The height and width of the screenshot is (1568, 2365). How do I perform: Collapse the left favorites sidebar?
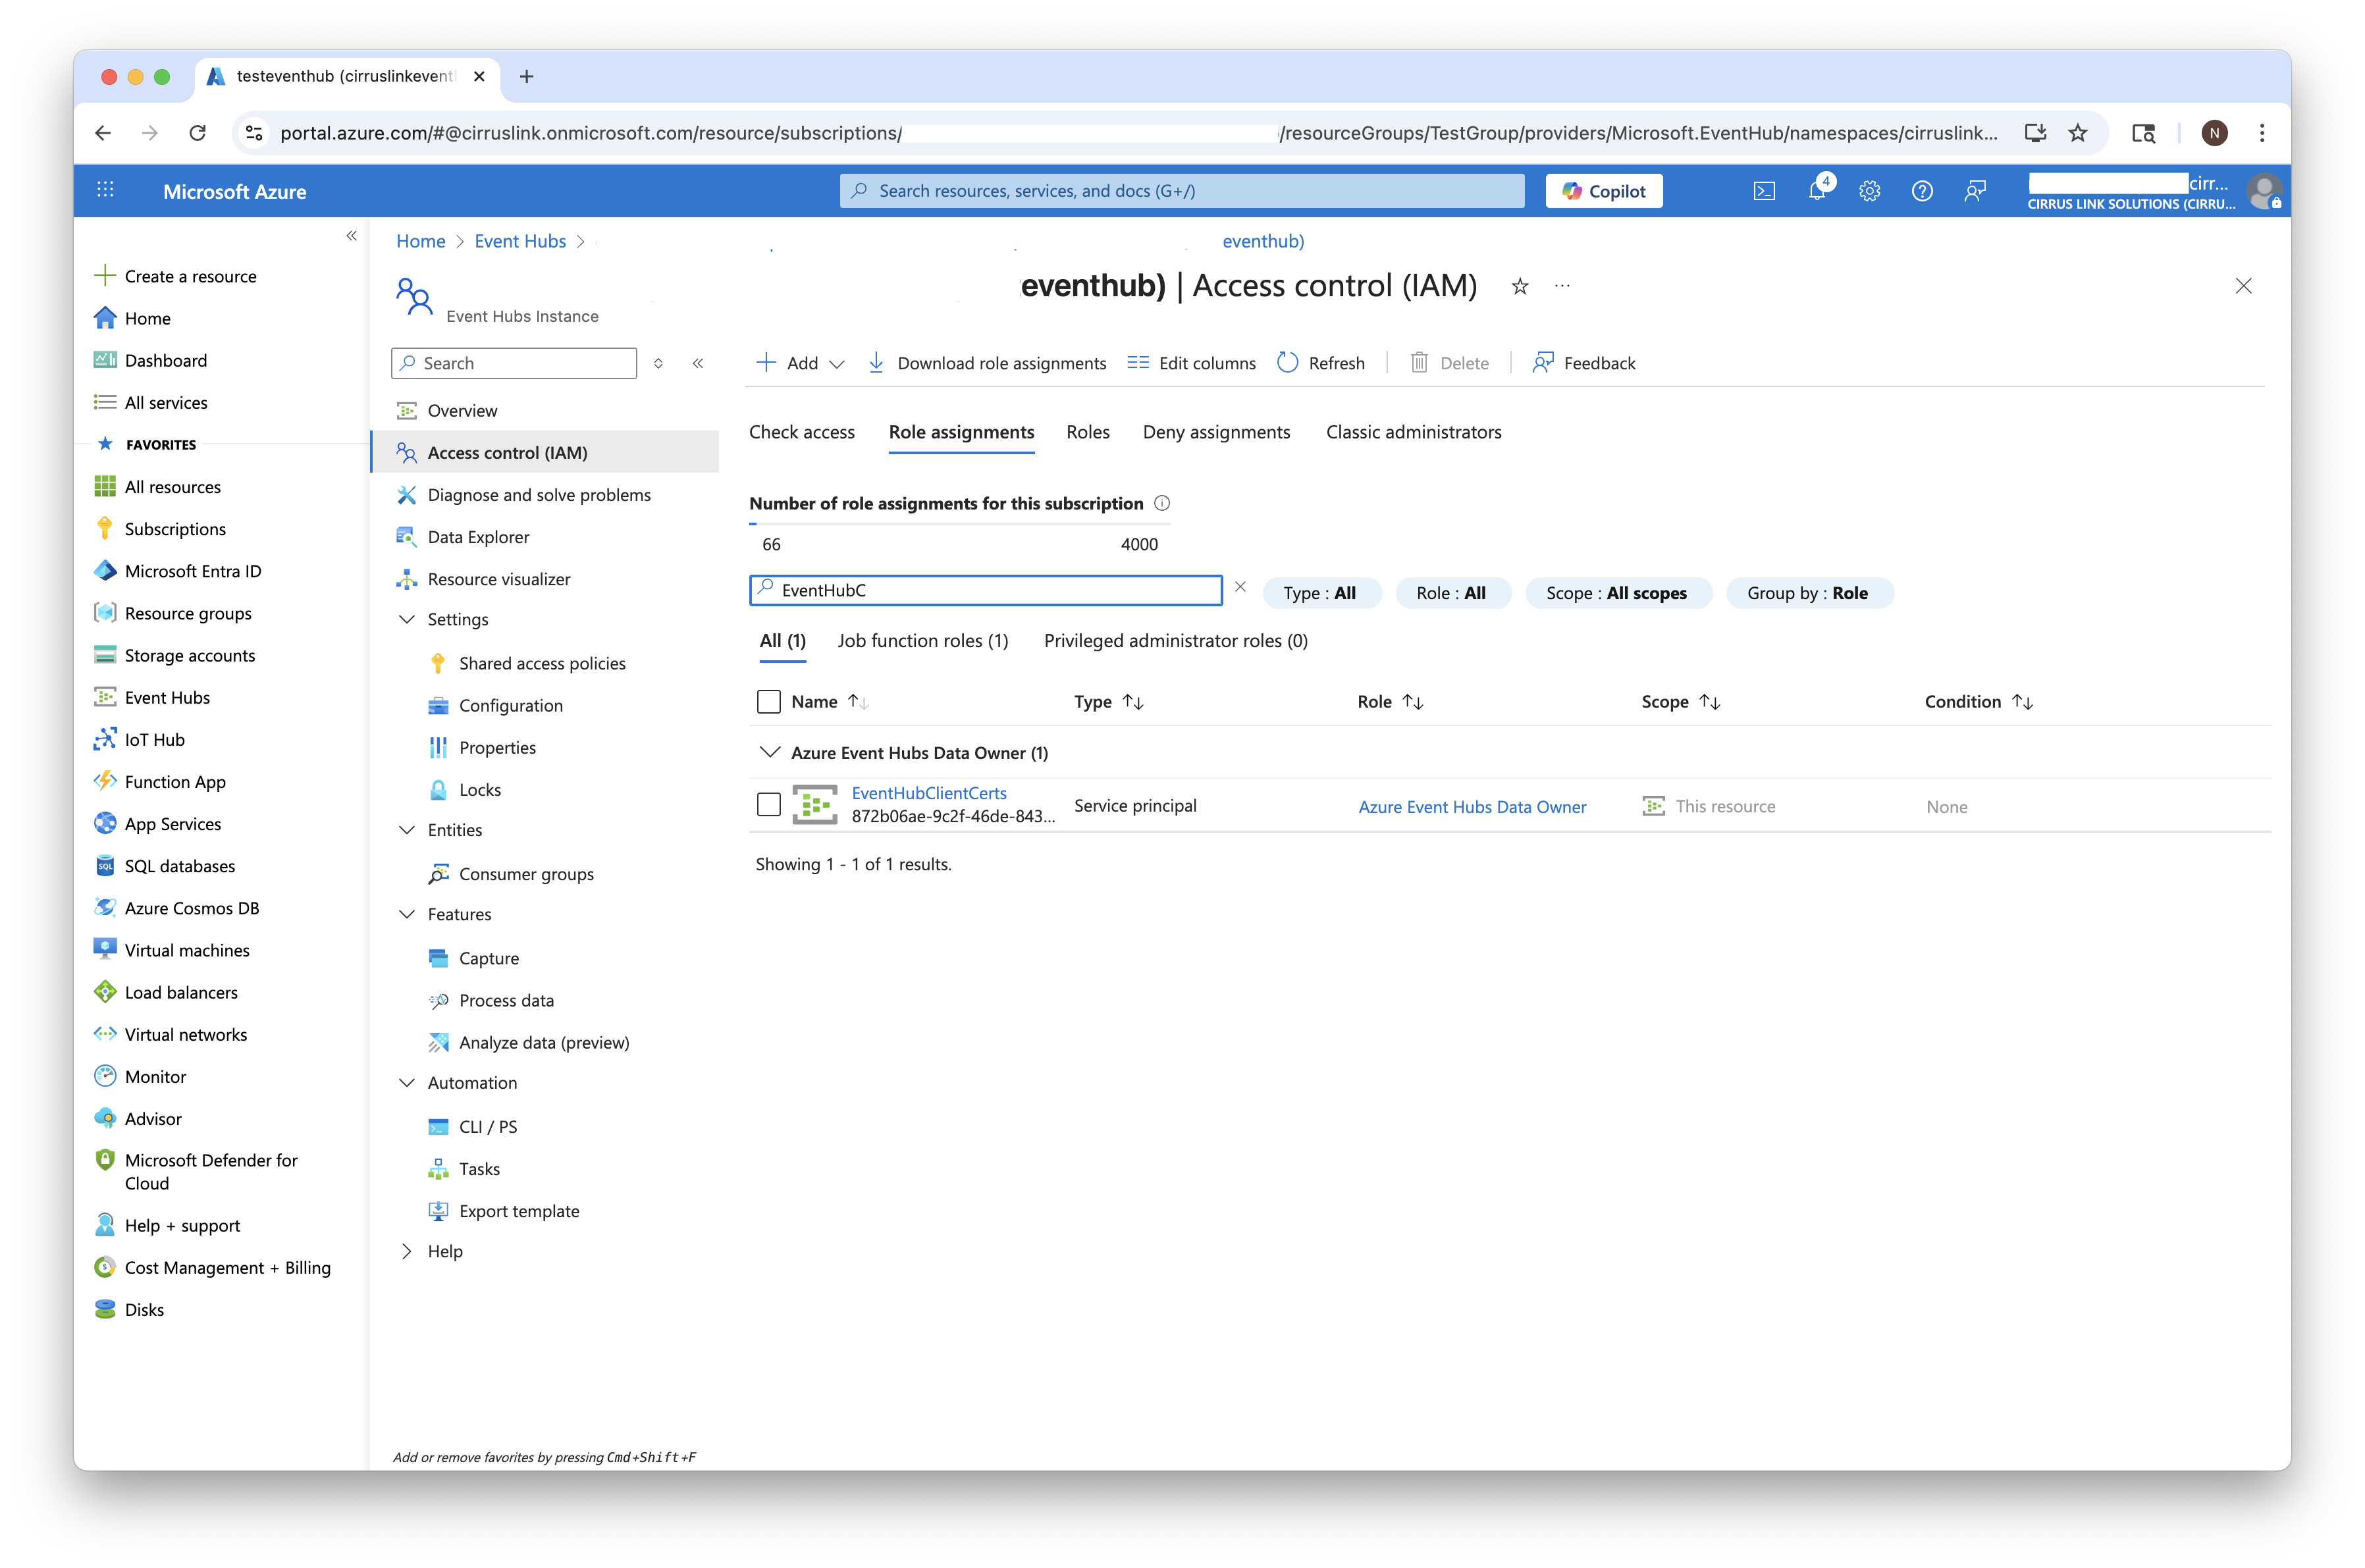[351, 236]
